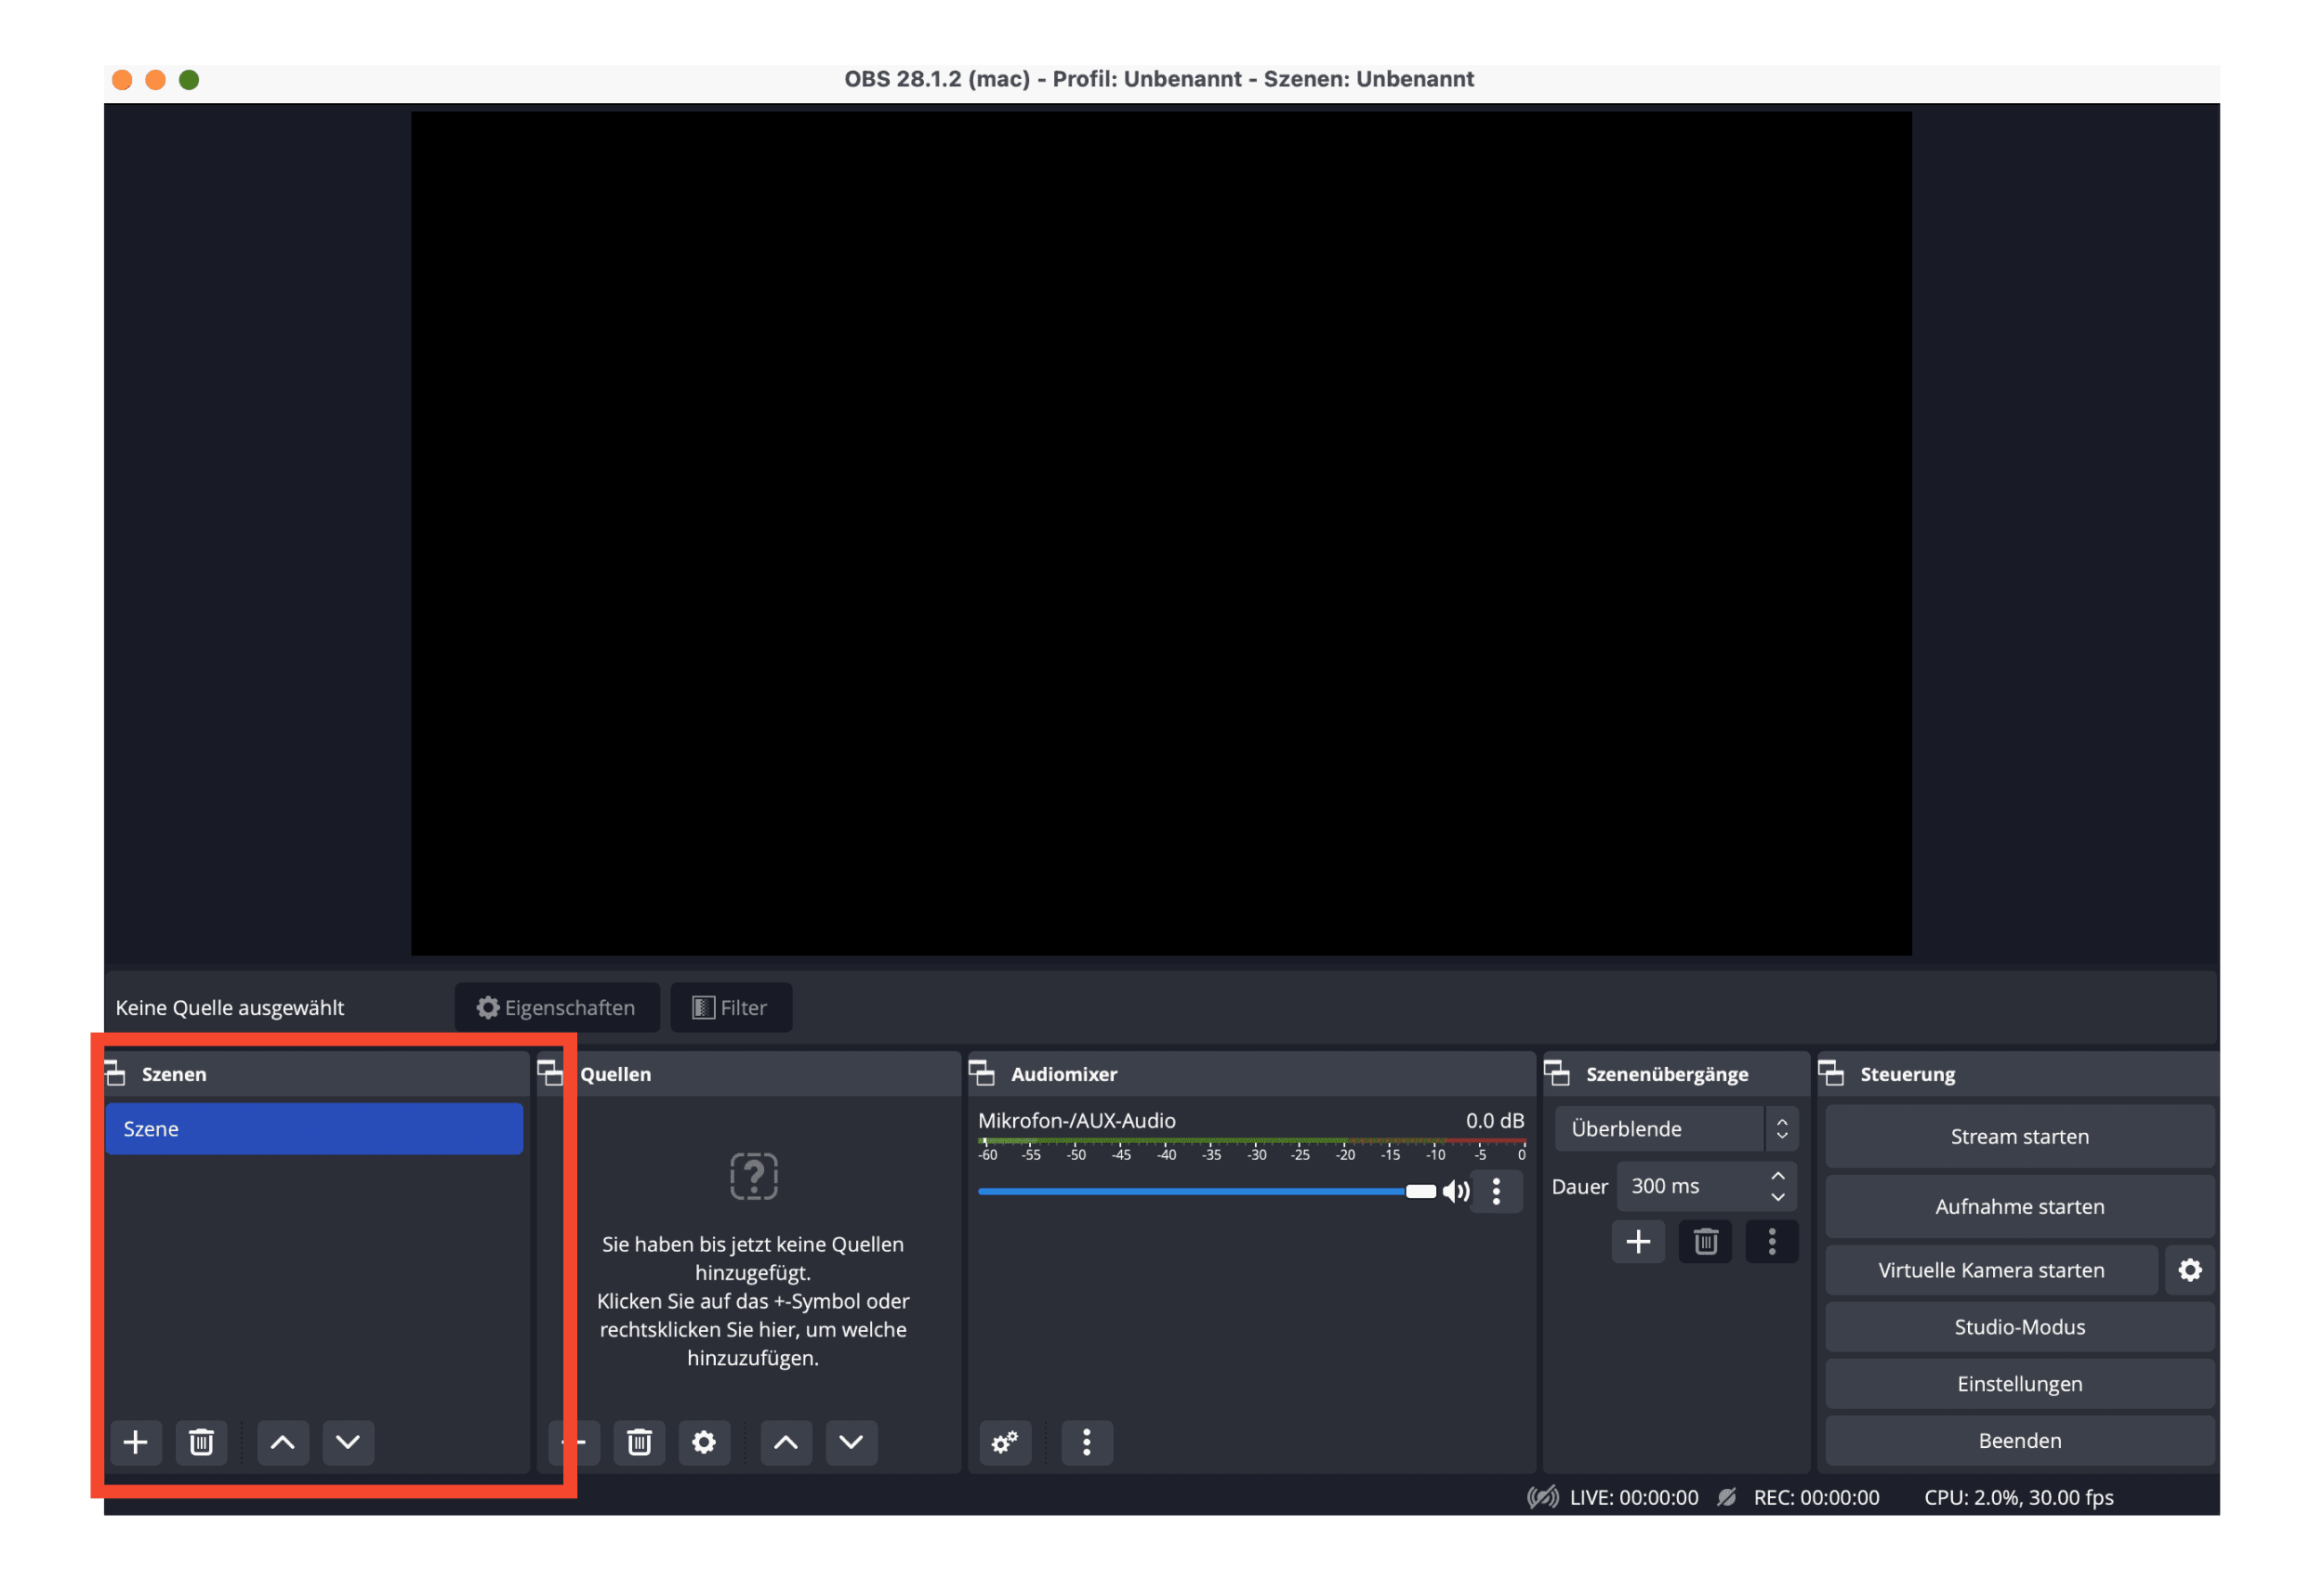Click Stream starten

coord(2020,1136)
